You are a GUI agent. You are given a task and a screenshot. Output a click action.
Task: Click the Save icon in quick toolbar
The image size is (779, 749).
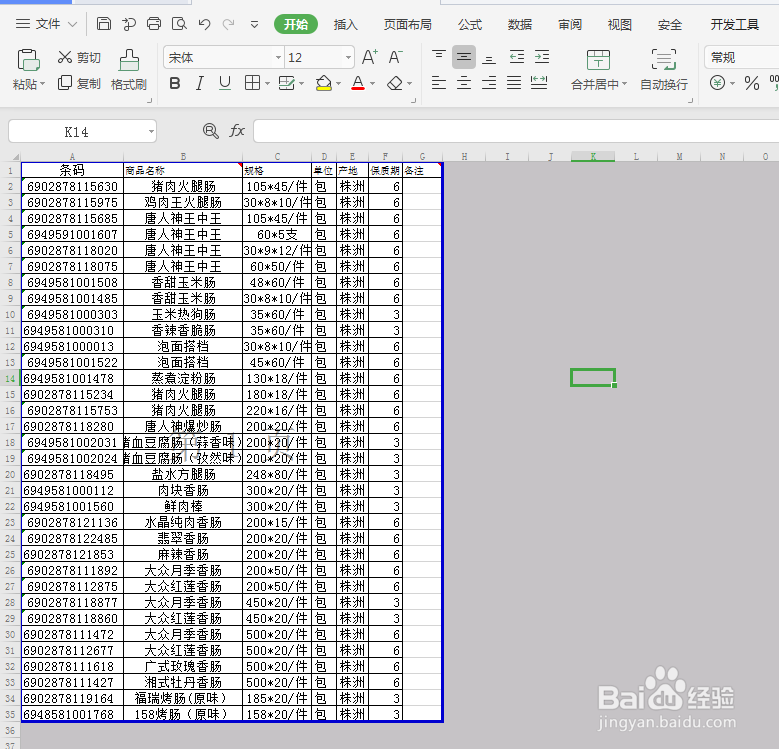click(x=104, y=23)
